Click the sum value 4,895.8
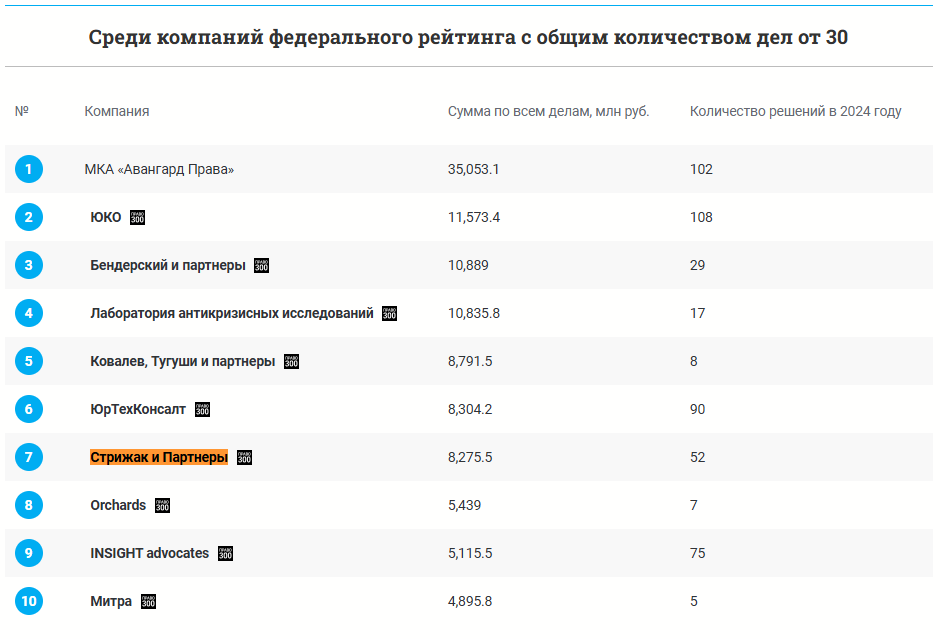This screenshot has height=639, width=940. pos(470,601)
